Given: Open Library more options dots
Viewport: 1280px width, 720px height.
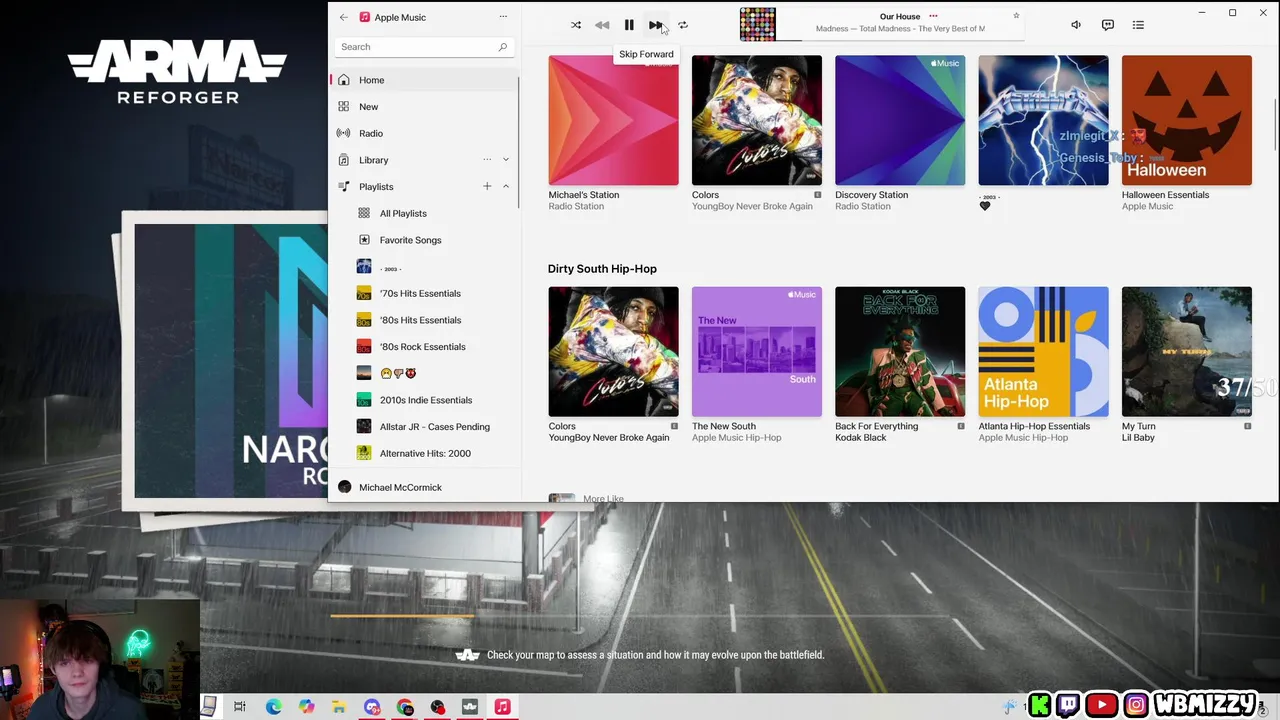Looking at the screenshot, I should (487, 160).
